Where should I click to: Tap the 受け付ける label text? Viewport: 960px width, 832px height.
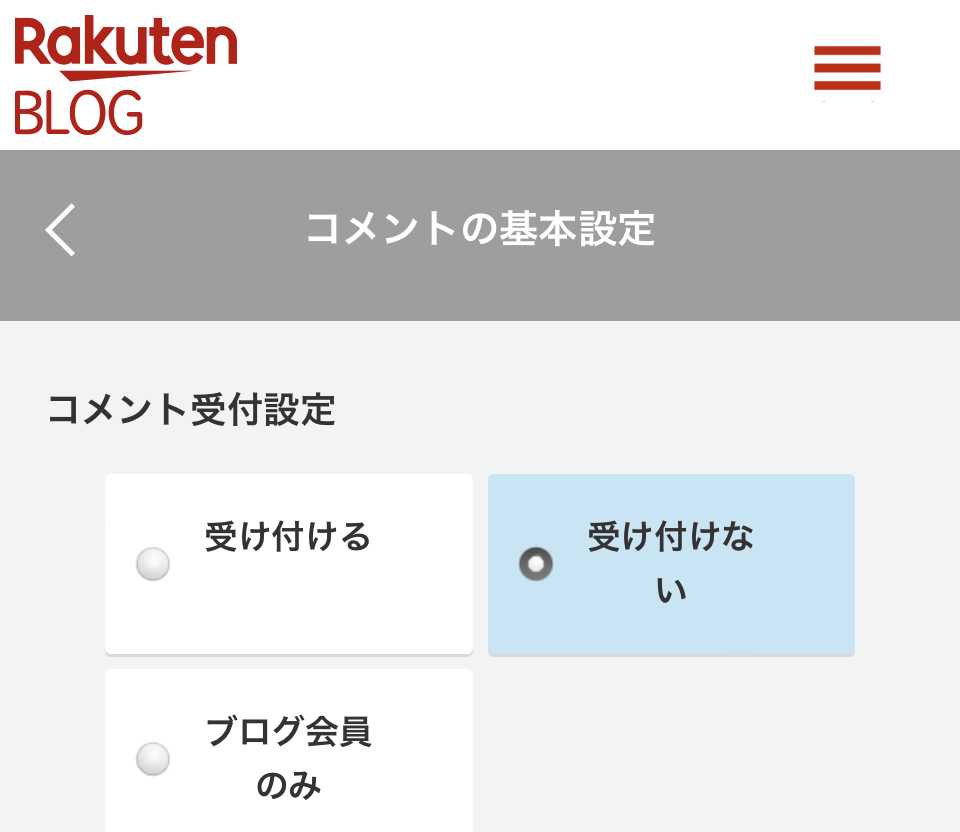288,537
